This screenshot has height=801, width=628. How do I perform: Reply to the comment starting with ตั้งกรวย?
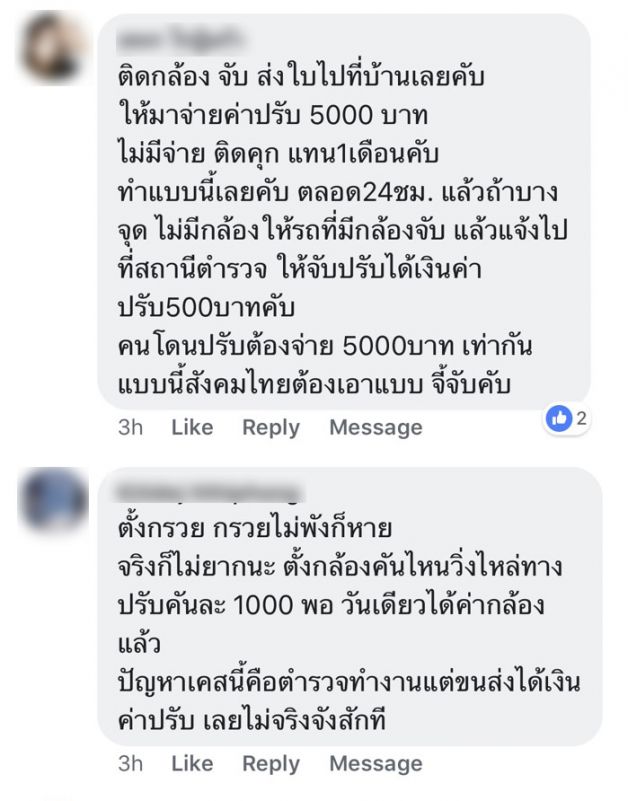[271, 764]
